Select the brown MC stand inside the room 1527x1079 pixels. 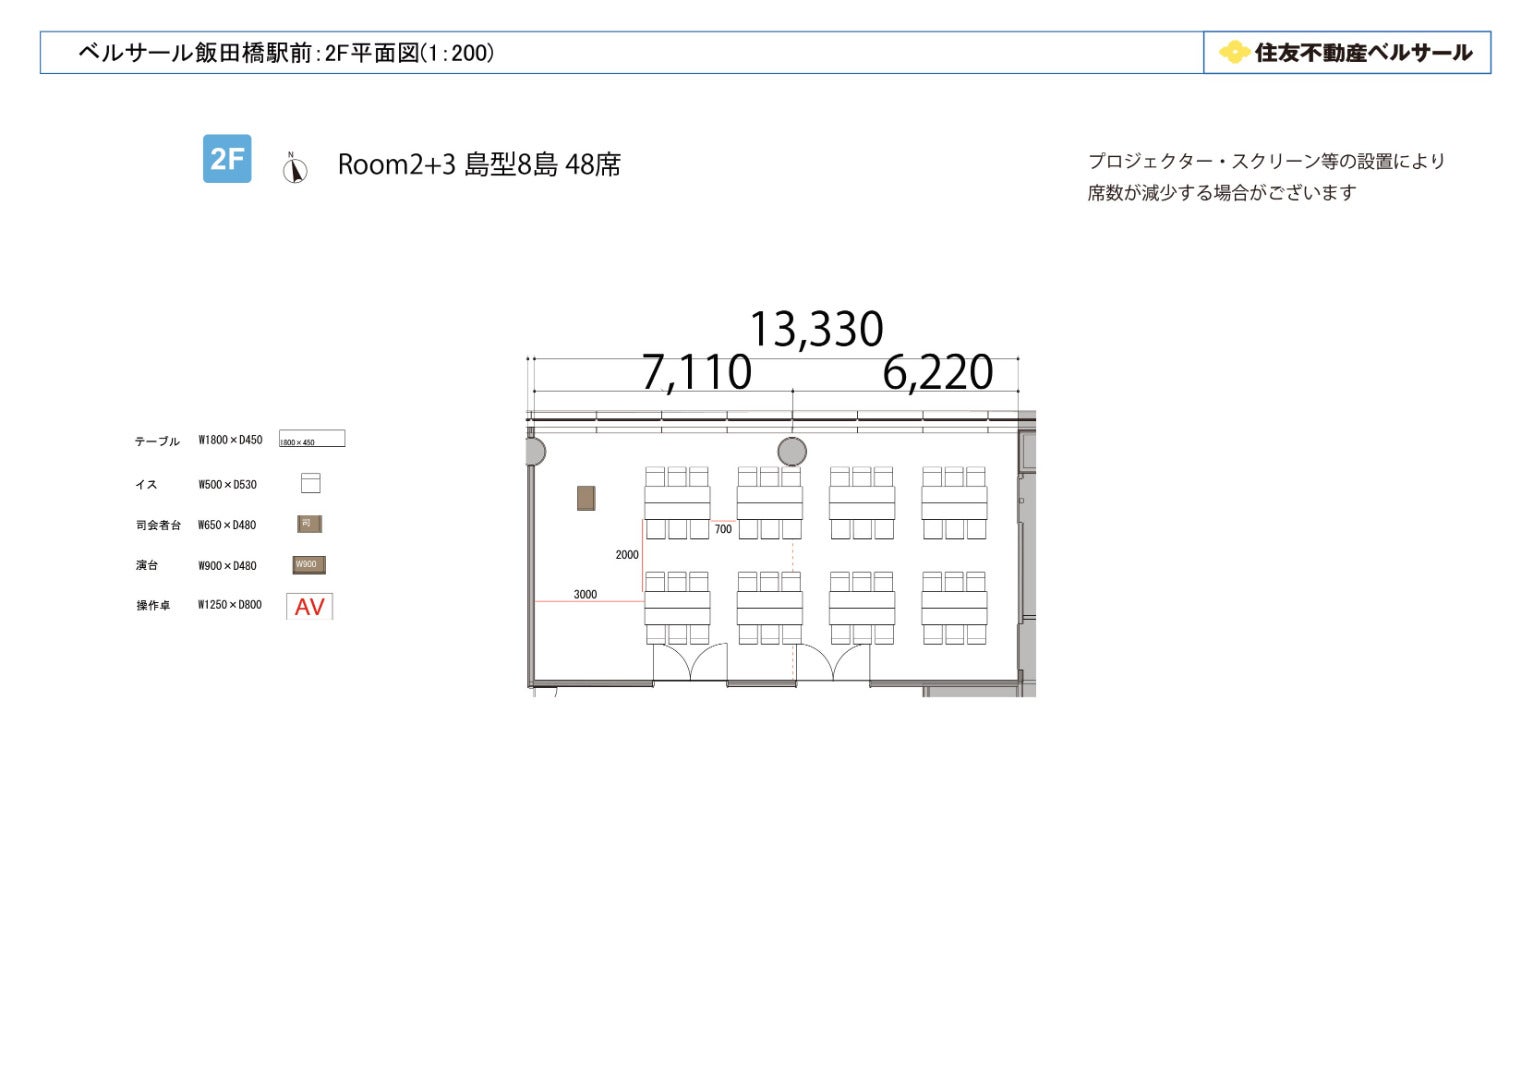[586, 498]
